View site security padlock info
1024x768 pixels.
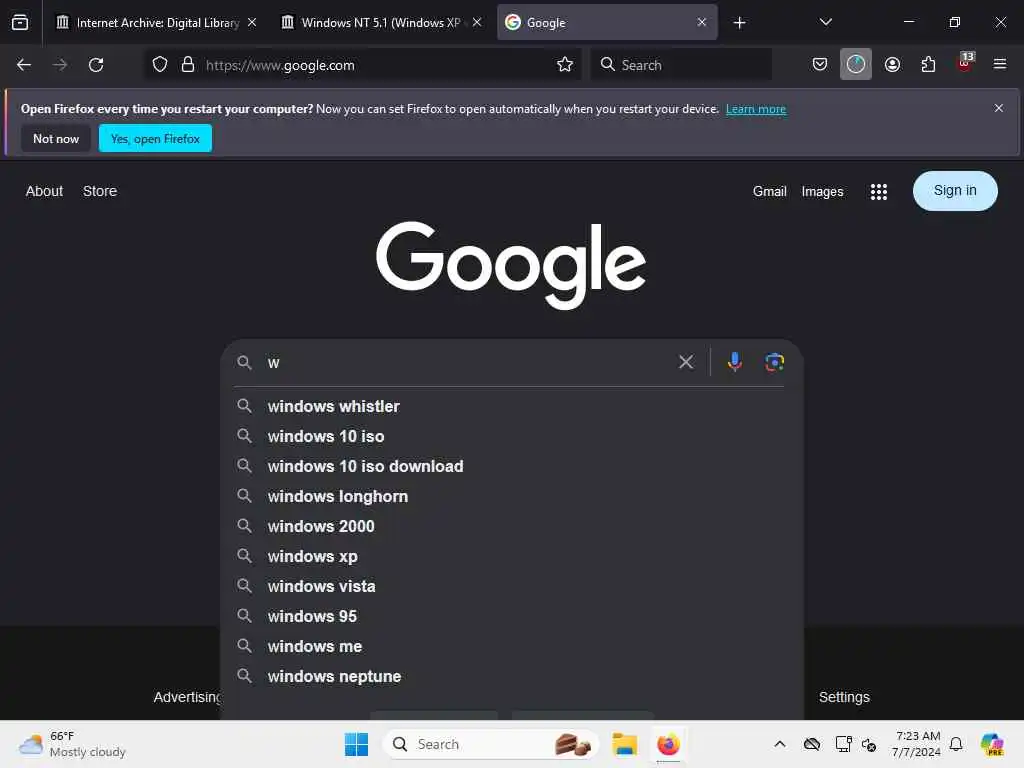[188, 65]
